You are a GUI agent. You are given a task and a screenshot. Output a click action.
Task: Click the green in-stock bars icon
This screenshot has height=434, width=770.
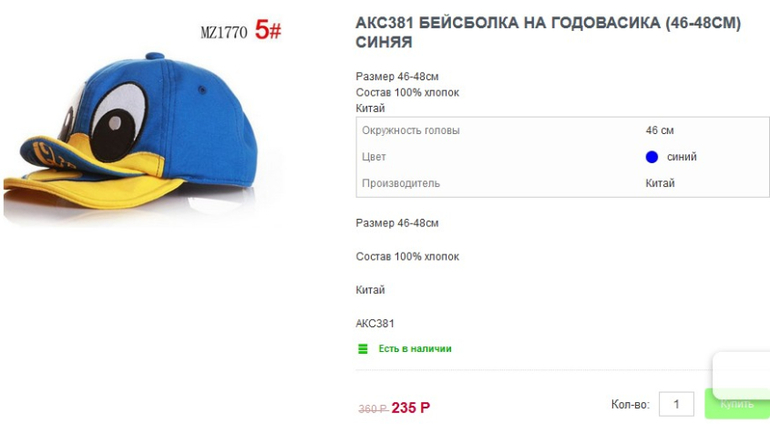363,349
